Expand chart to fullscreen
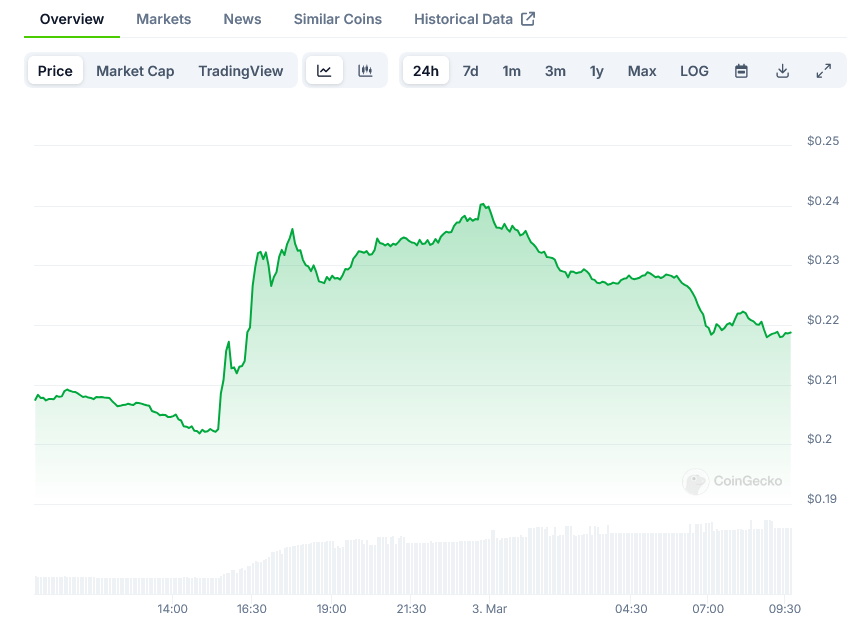 pos(823,71)
